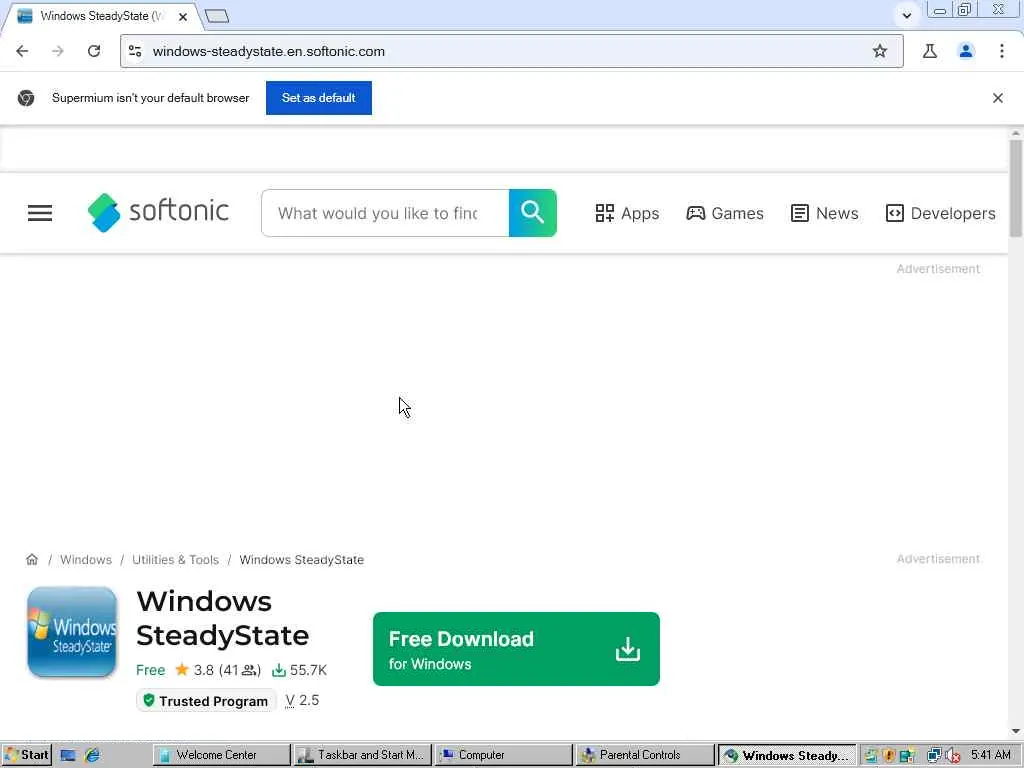Open the browser three-dot menu
The image size is (1024, 768).
point(1002,51)
